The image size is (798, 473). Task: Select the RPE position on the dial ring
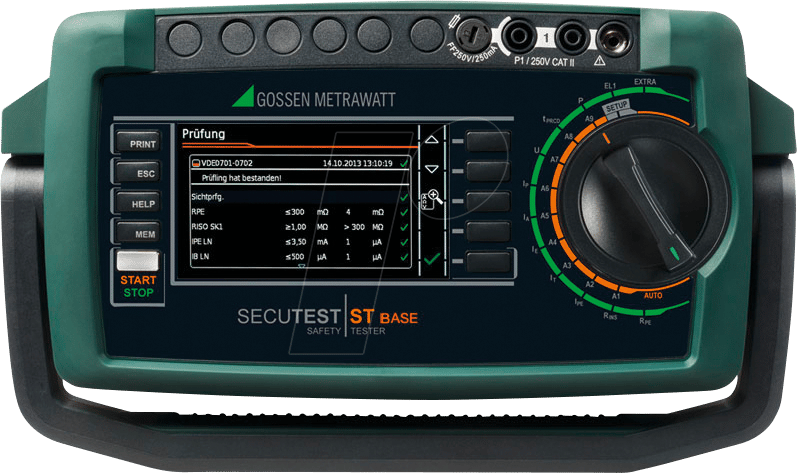point(645,321)
